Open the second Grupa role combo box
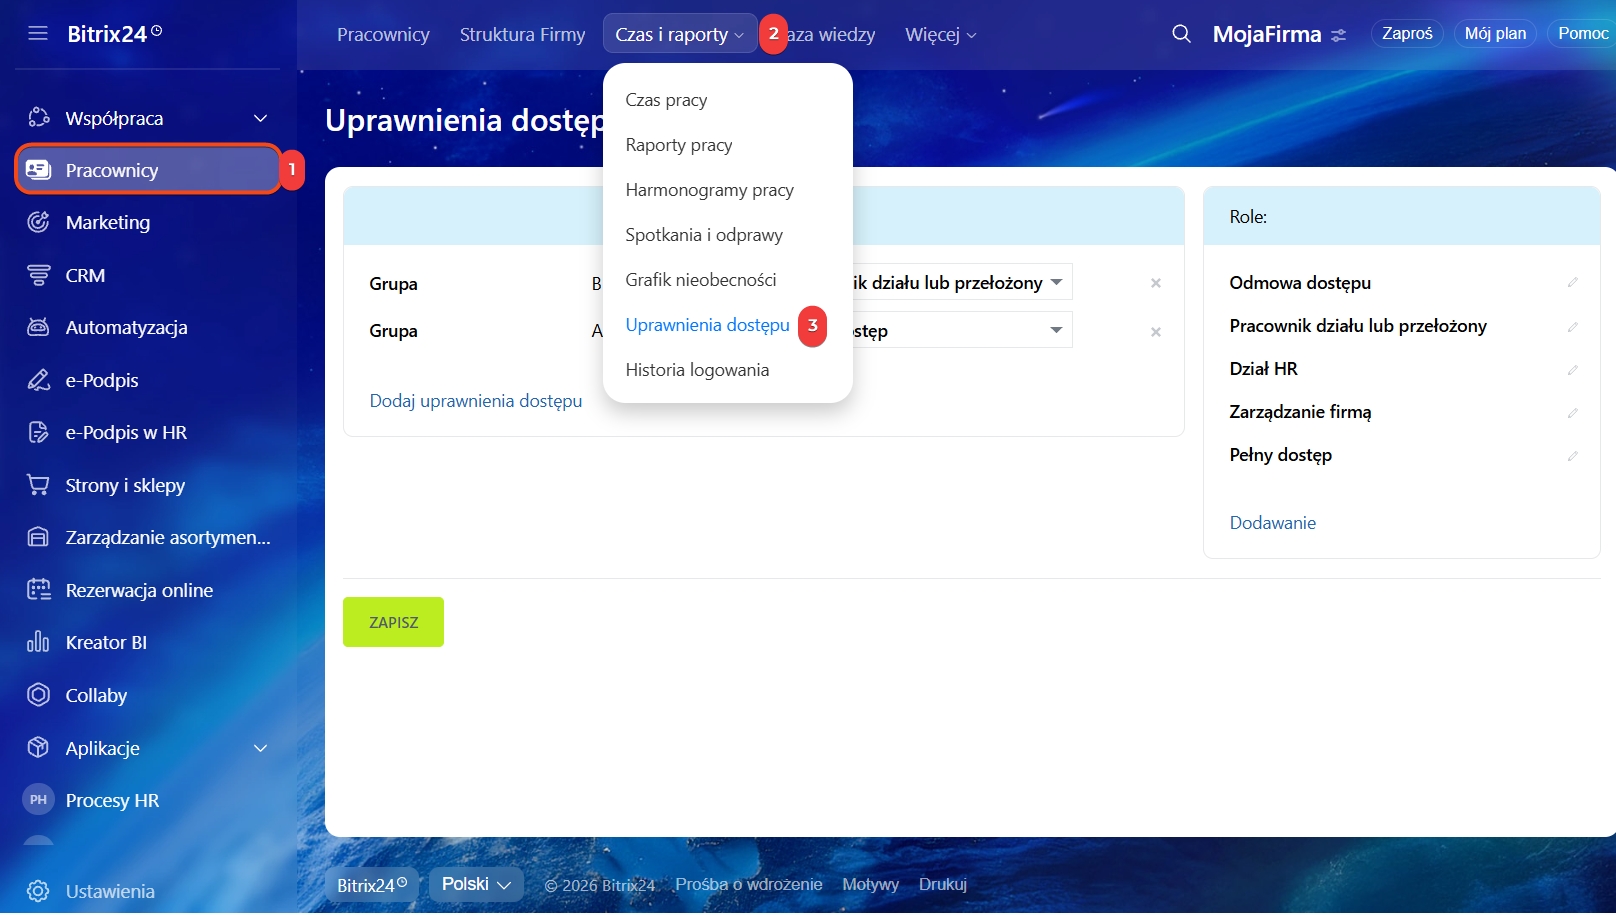 (x=960, y=330)
